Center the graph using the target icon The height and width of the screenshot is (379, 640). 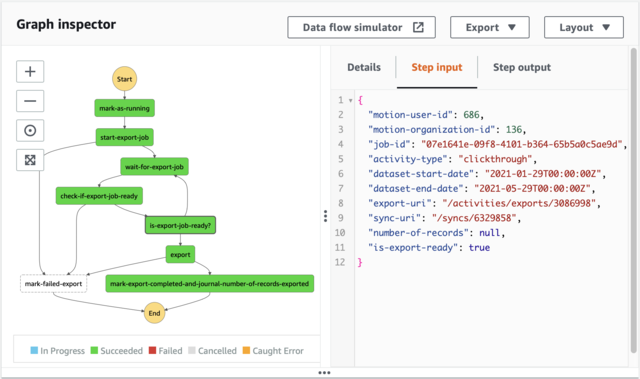point(30,131)
